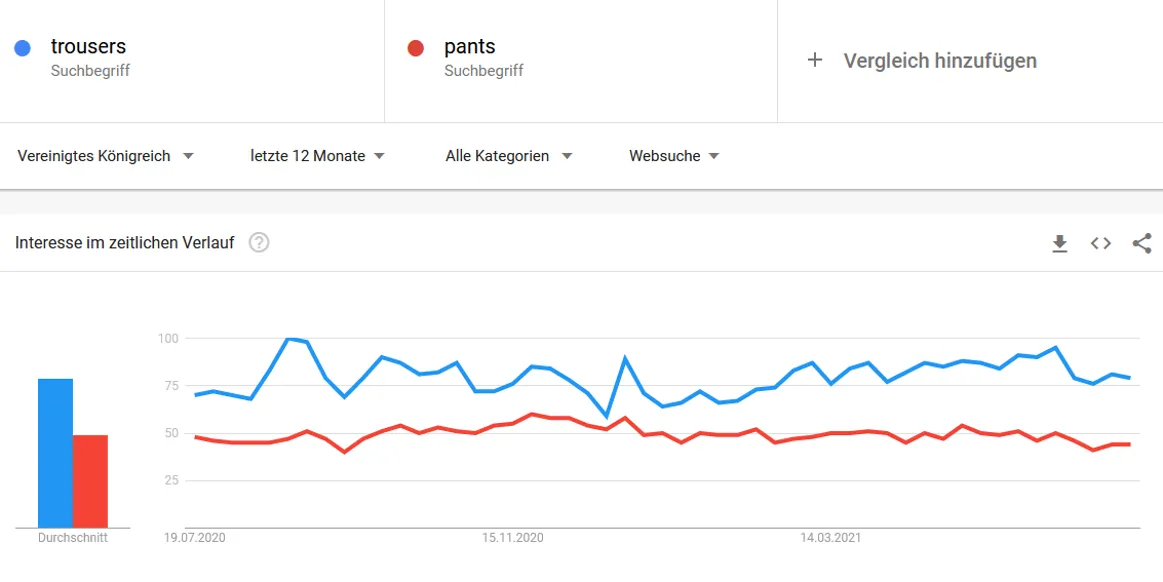Click the Durchschnitt label under the bars
The width and height of the screenshot is (1163, 582).
(73, 538)
